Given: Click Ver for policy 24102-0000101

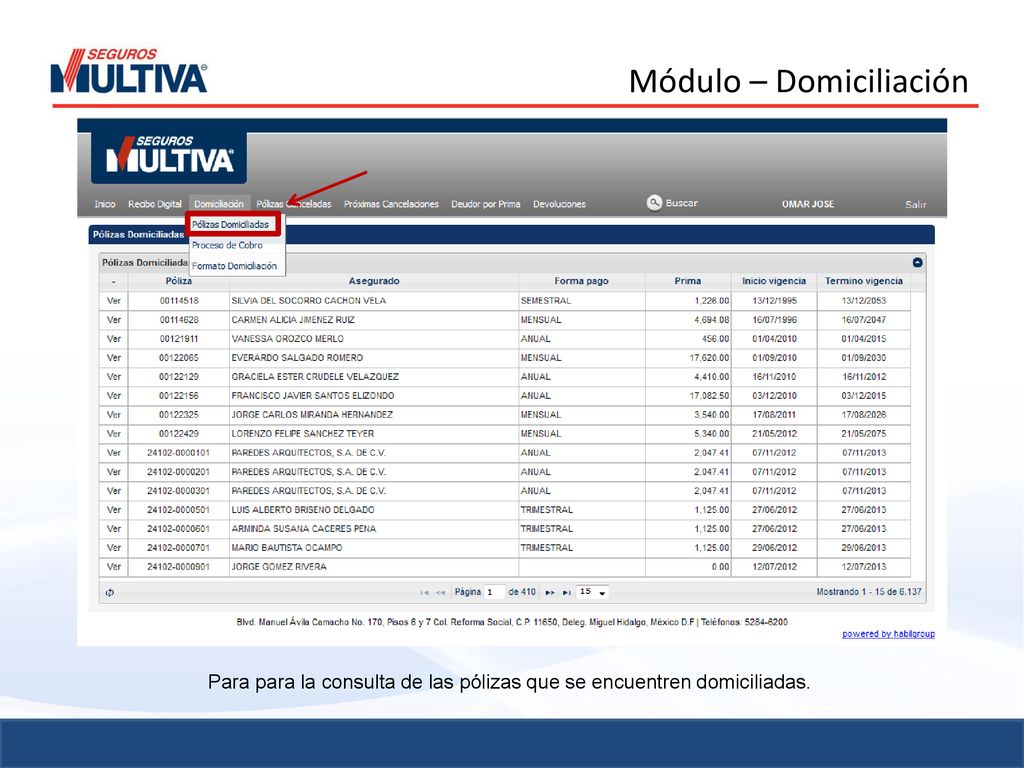Looking at the screenshot, I should point(114,452).
